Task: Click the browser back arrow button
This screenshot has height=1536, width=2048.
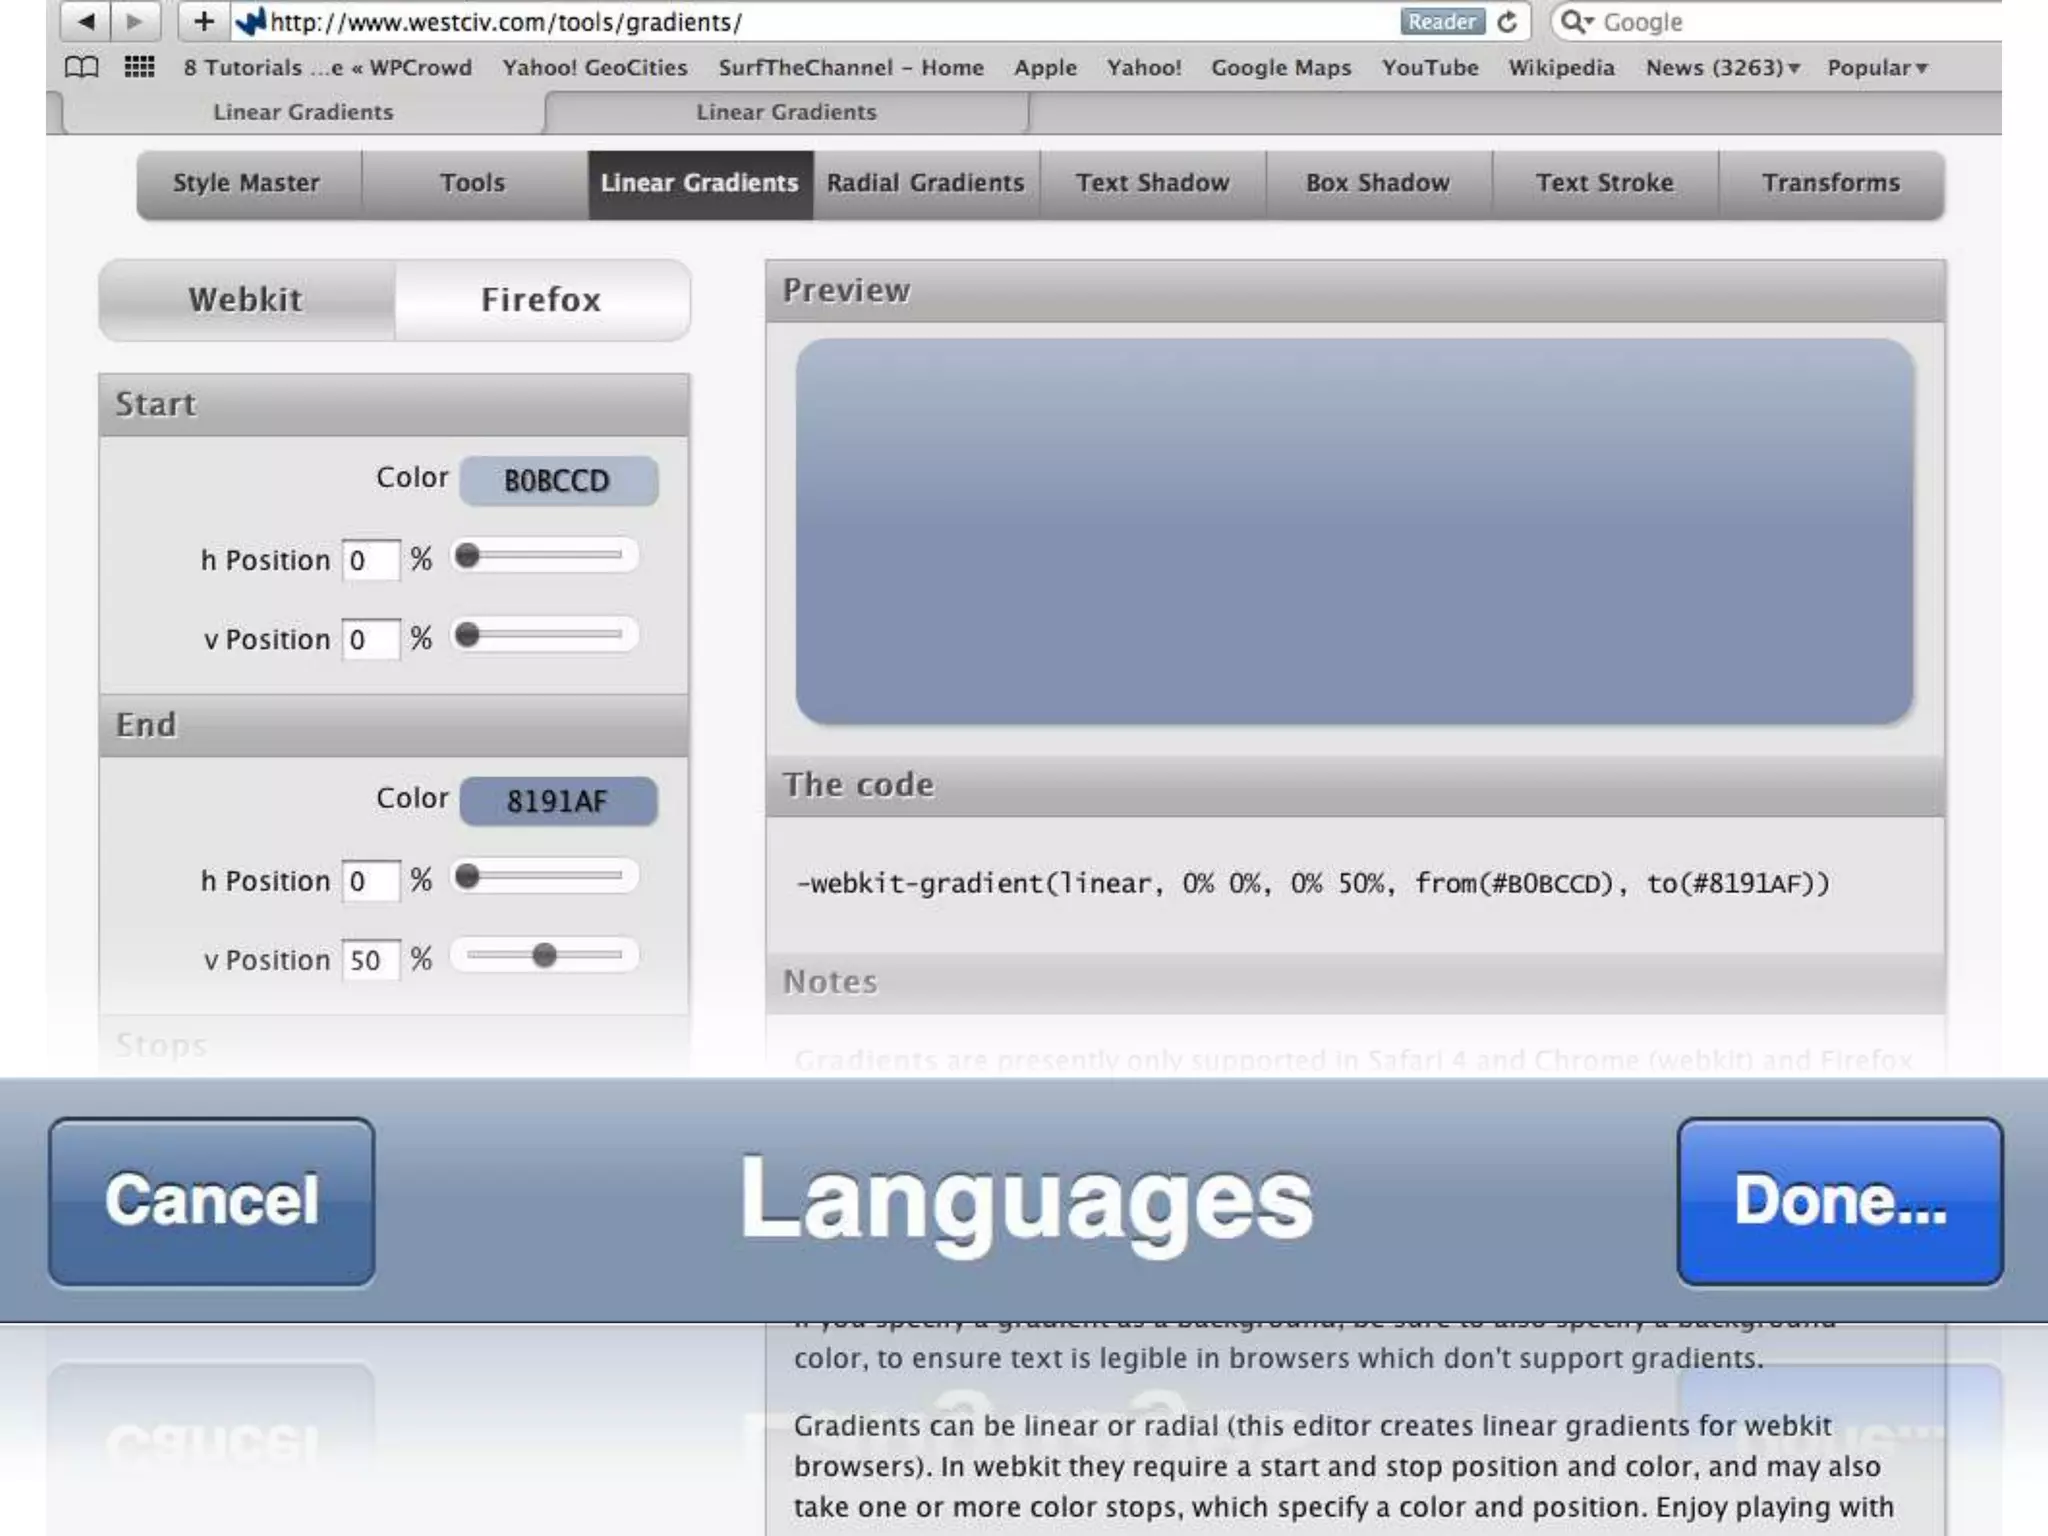Action: click(86, 21)
